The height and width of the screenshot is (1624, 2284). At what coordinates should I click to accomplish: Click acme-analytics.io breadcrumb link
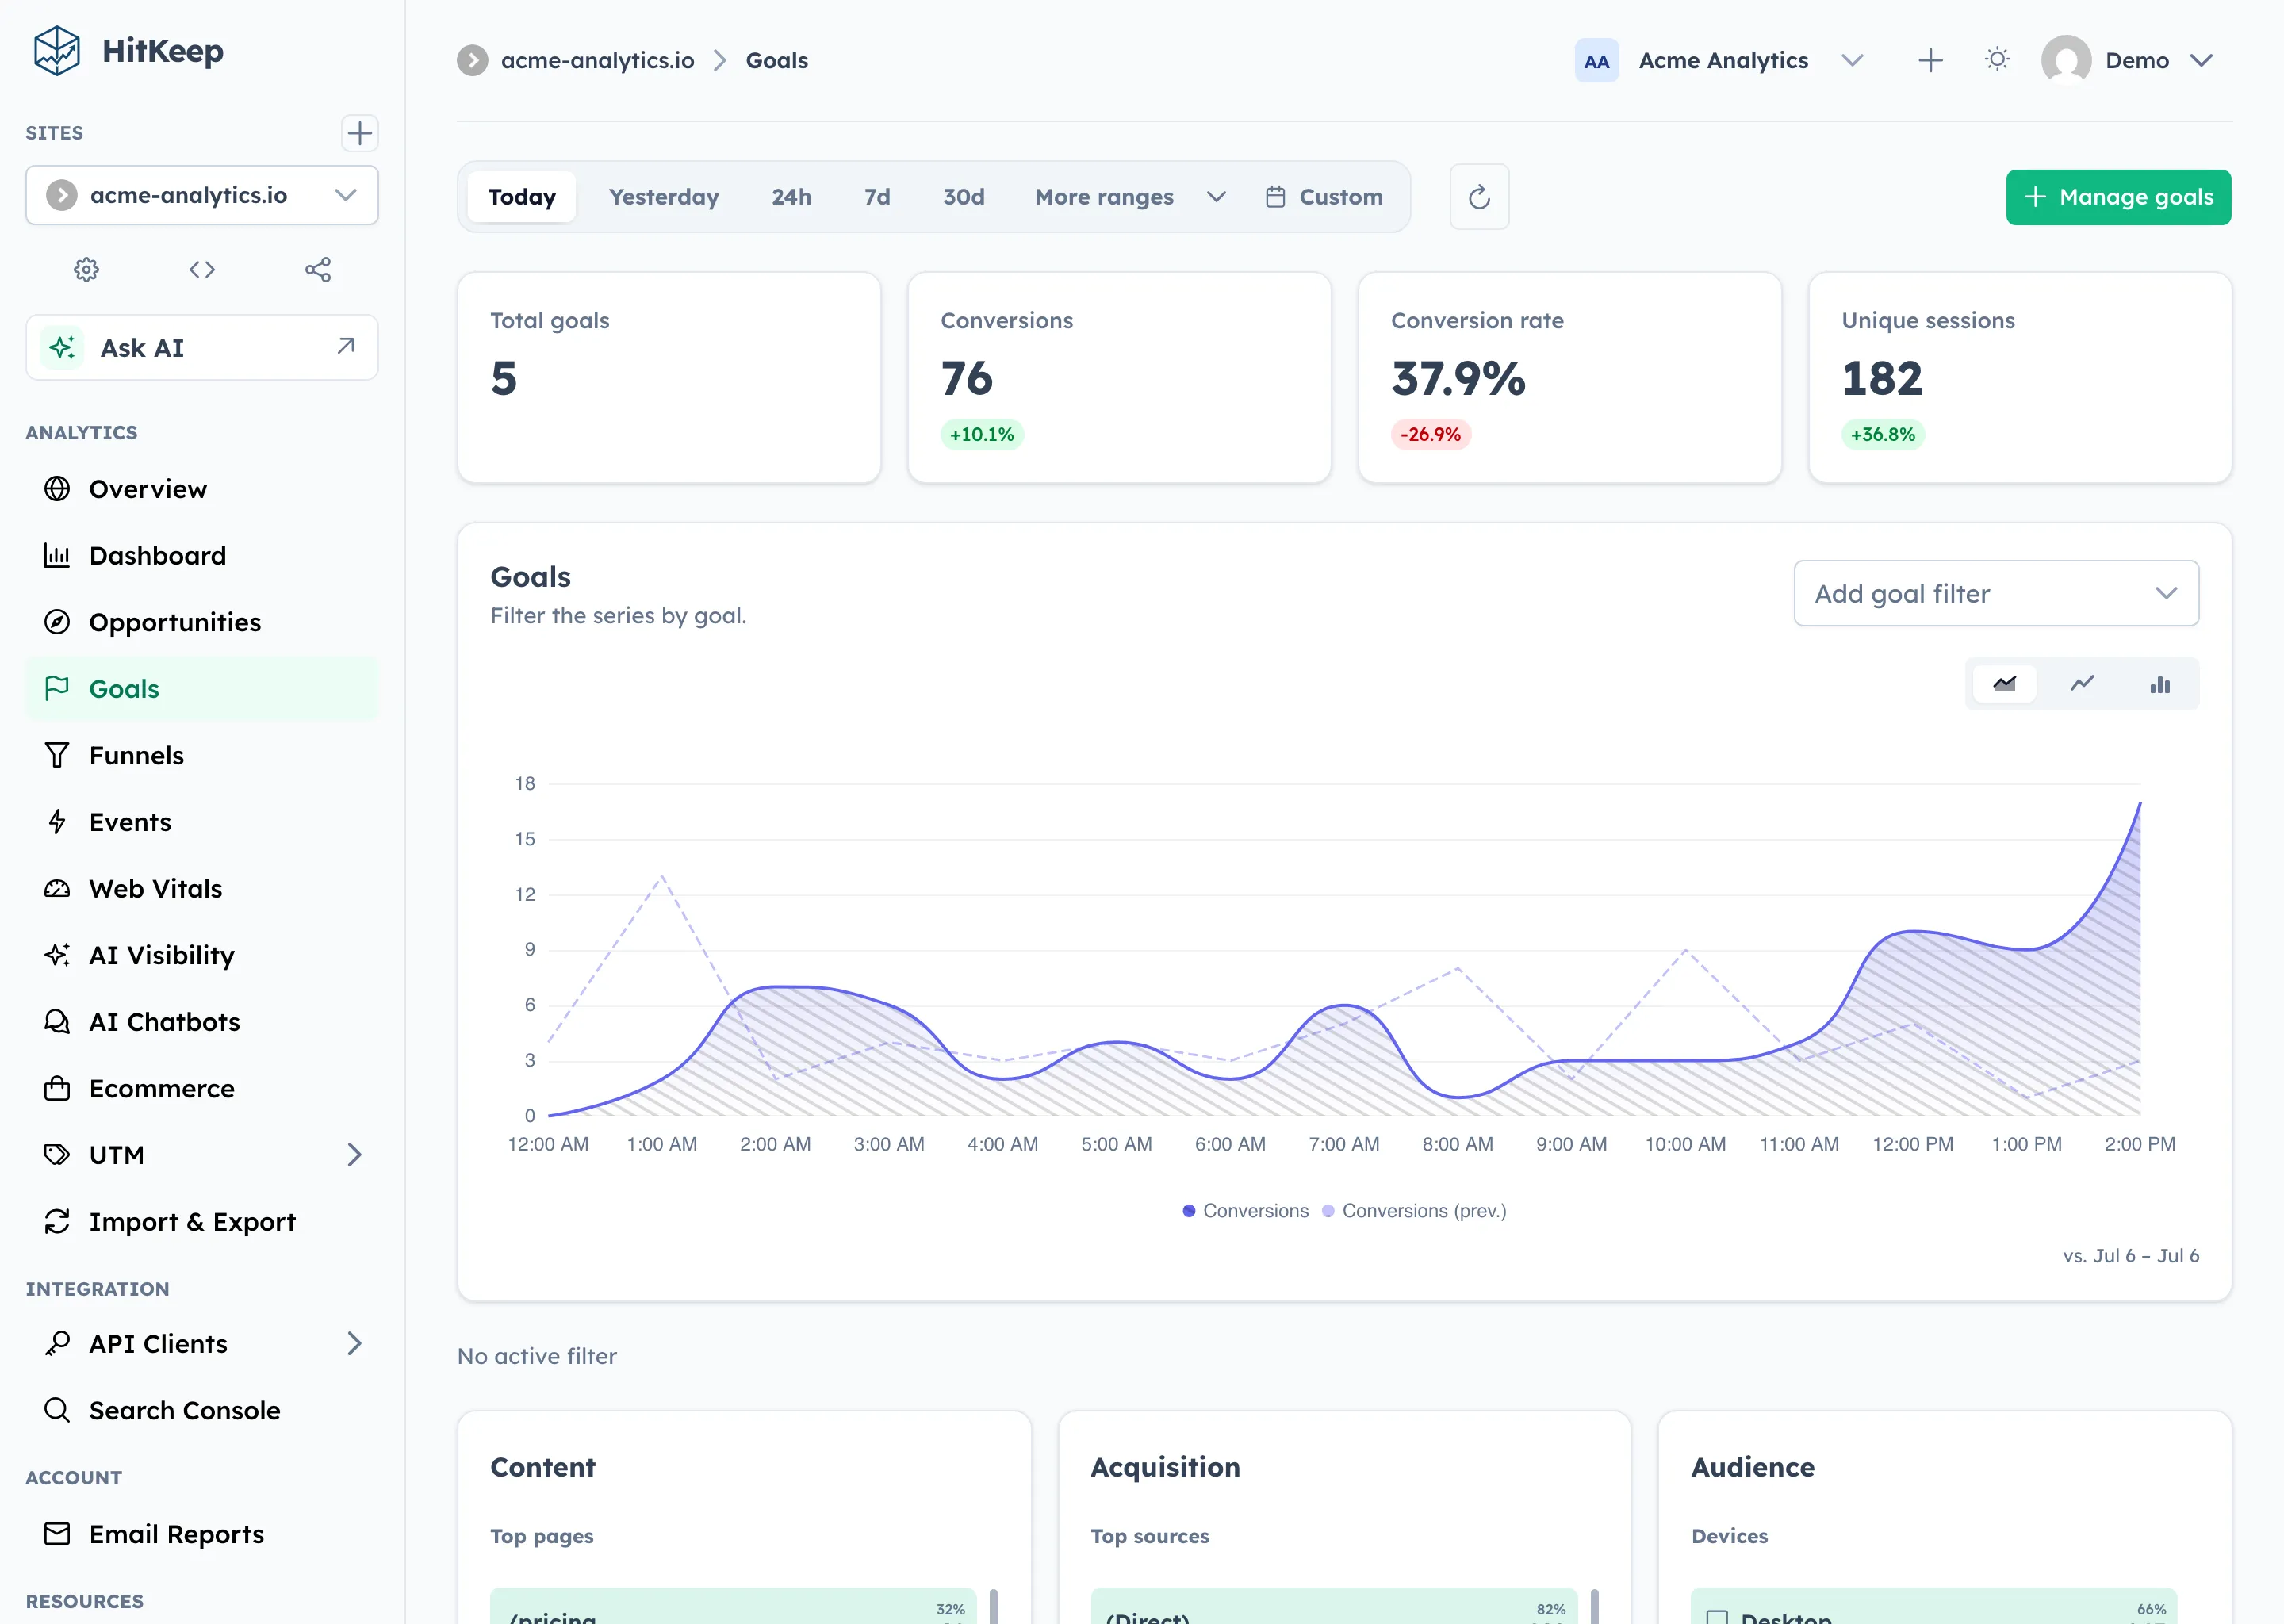click(597, 61)
